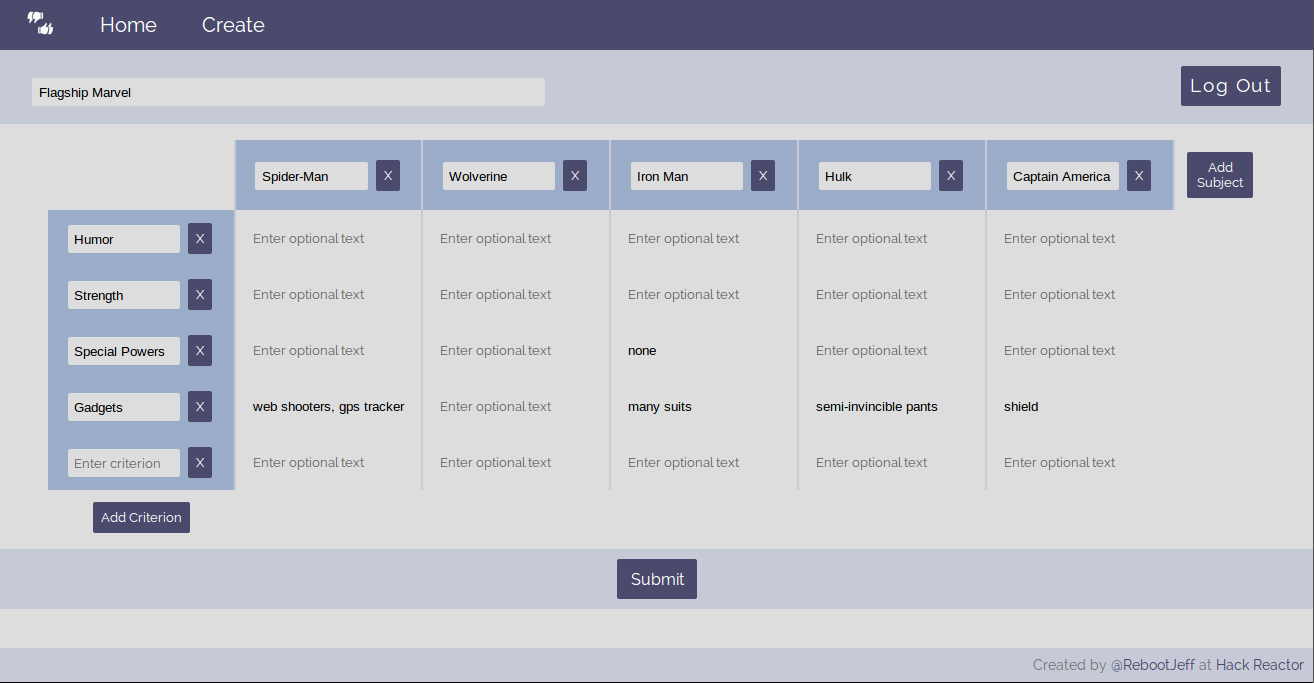
Task: Edit the Hulk subject name field
Action: click(x=875, y=176)
